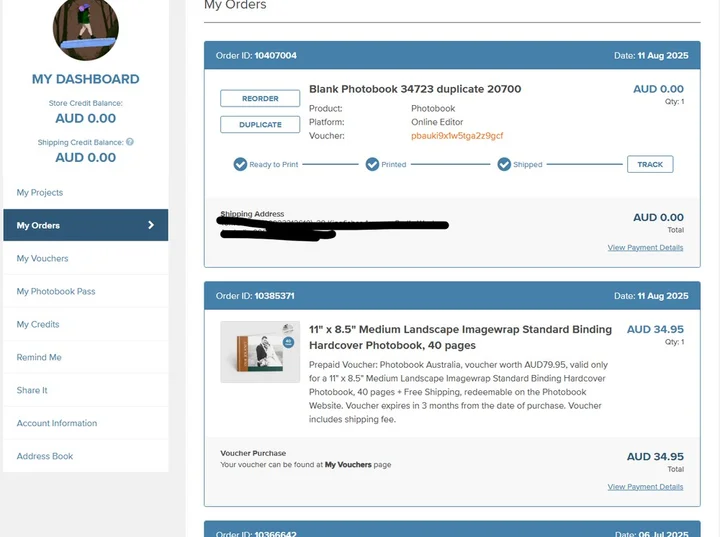Open voucher code pbauki9x1w5tga2z9gcf link
Screen dimensions: 720x537
457,135
